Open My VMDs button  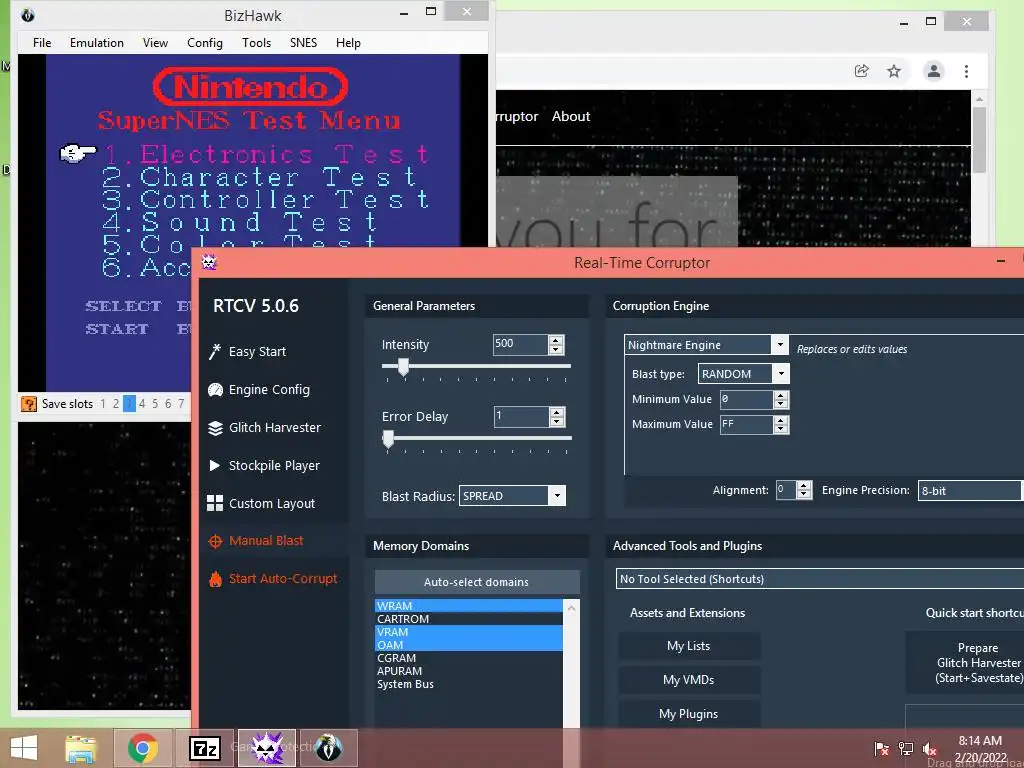[x=689, y=680]
